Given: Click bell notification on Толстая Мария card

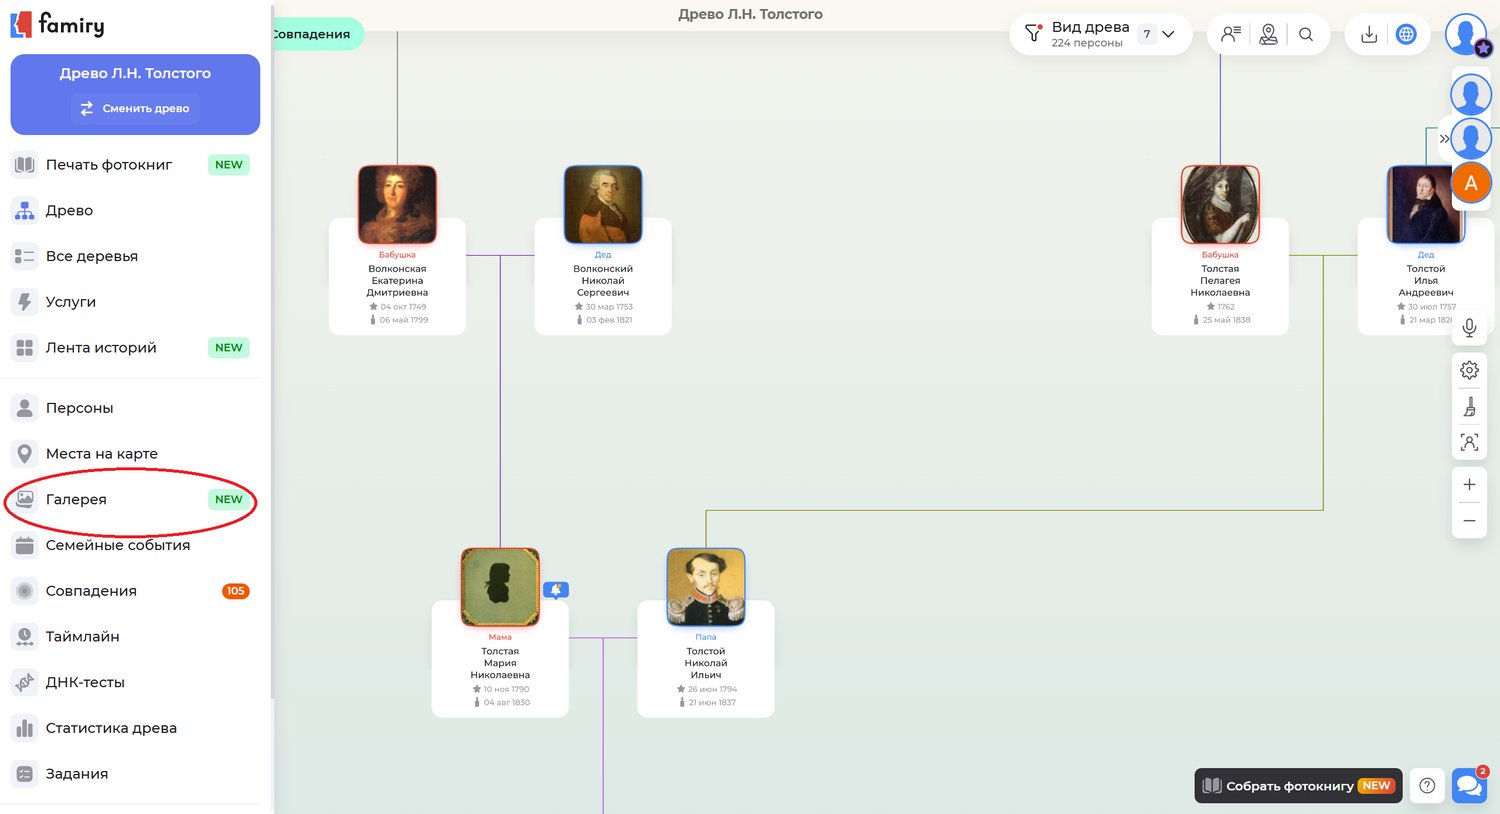Looking at the screenshot, I should [x=556, y=590].
